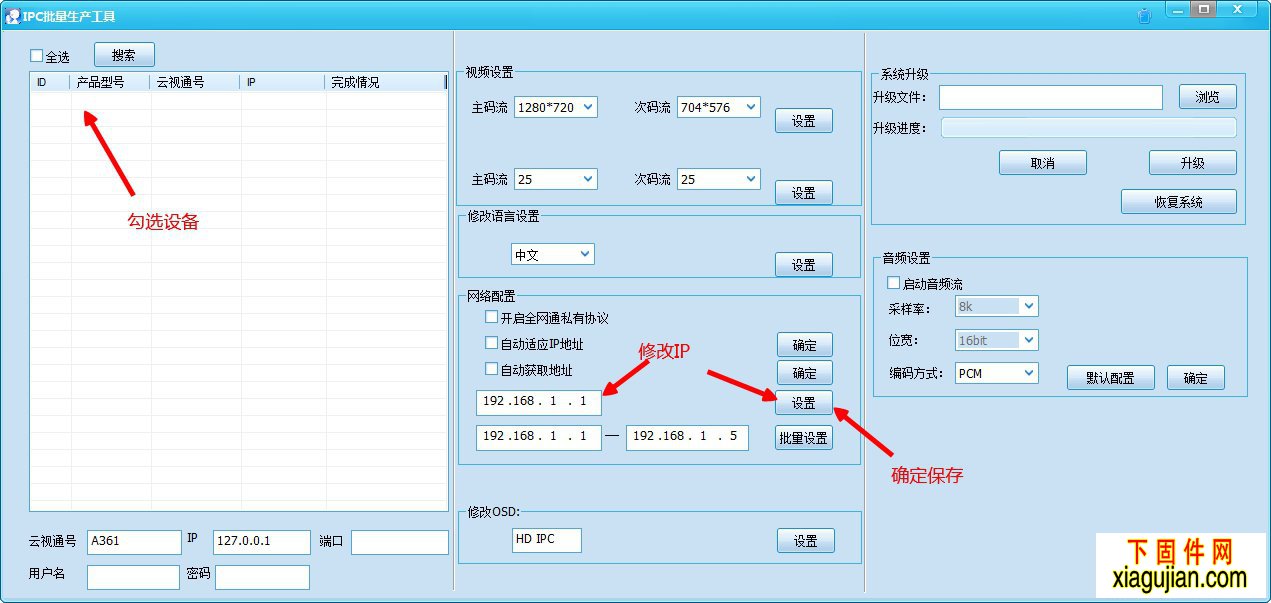Click 确定 button in 音频设置

pos(1196,378)
